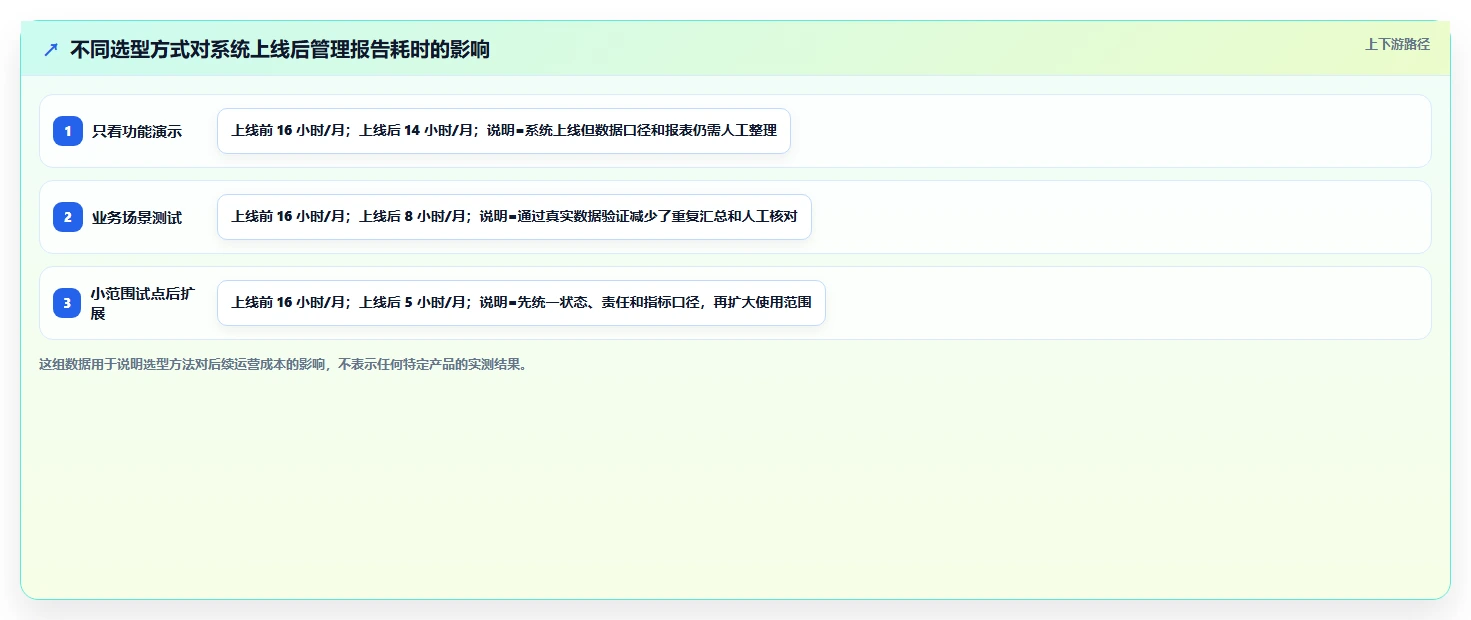Select step badge number 3
The height and width of the screenshot is (620, 1471).
(68, 303)
